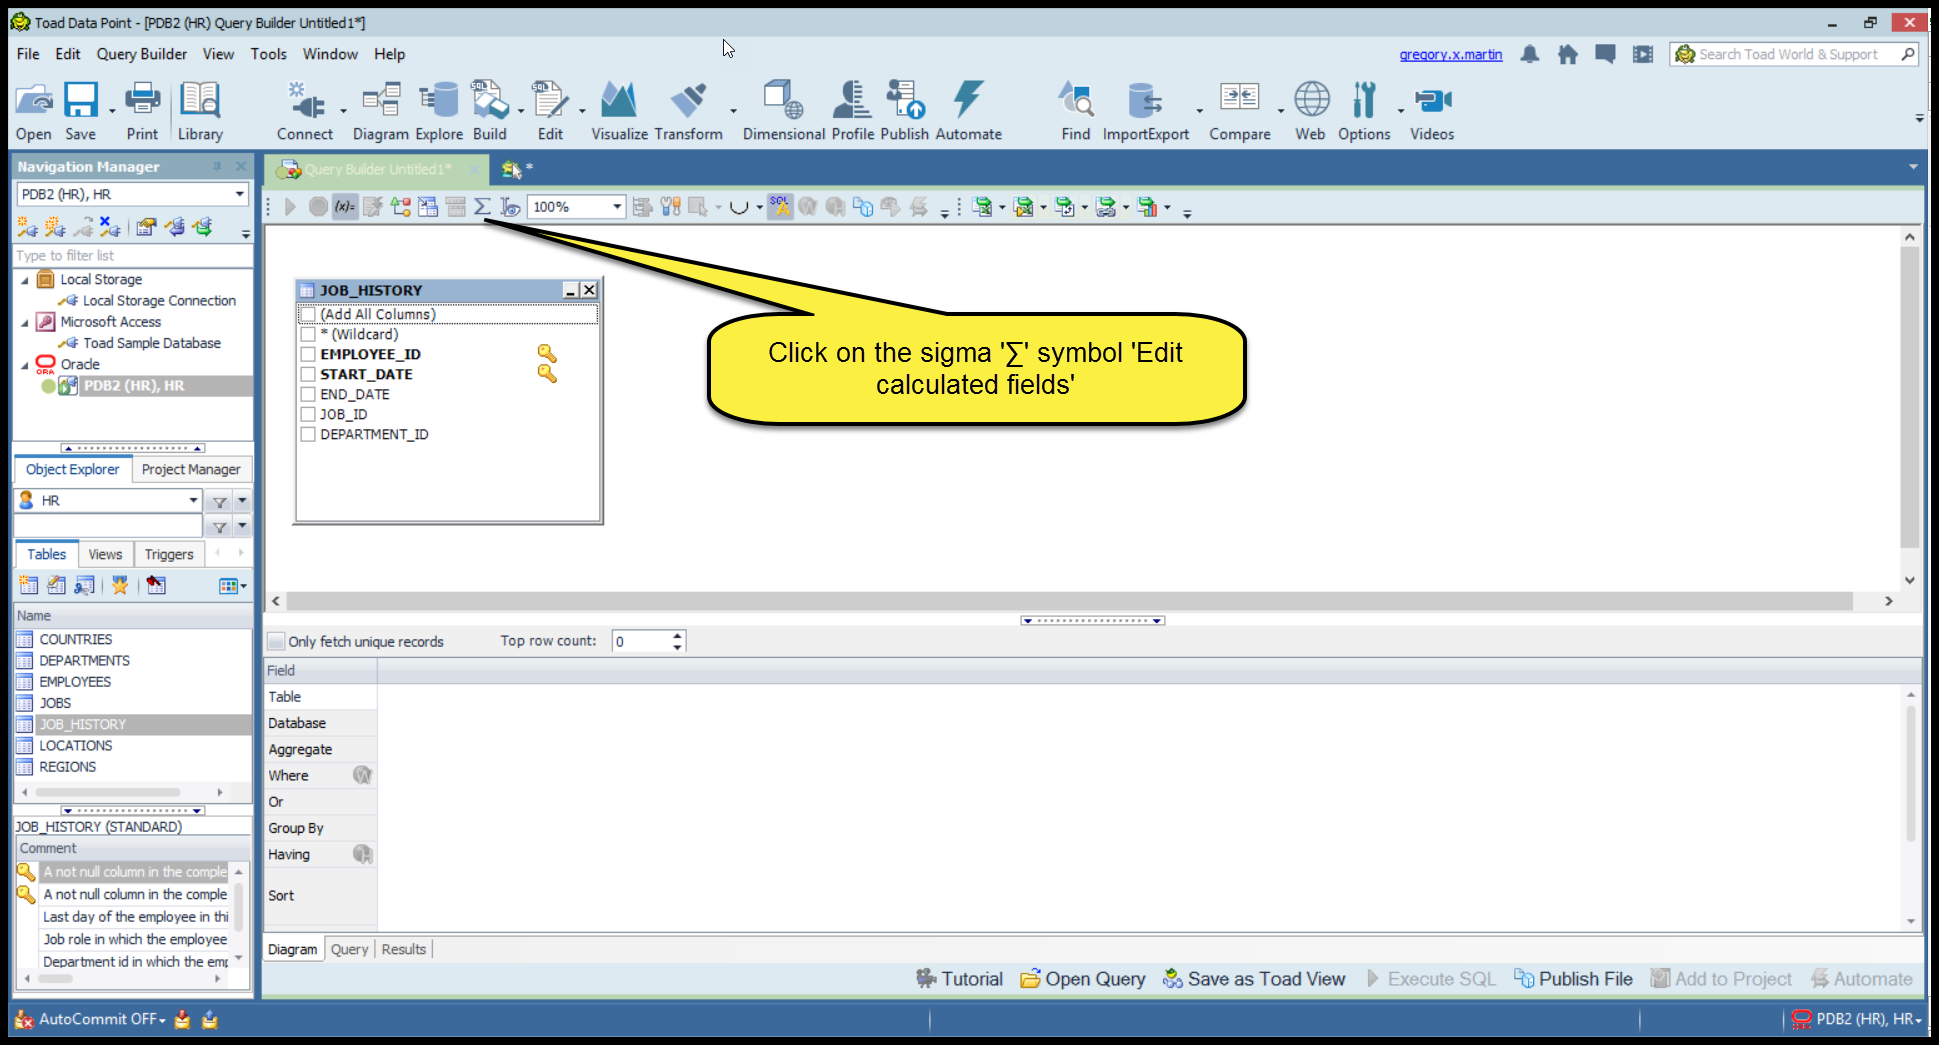Select the Toad Sample Database connection

pos(152,343)
